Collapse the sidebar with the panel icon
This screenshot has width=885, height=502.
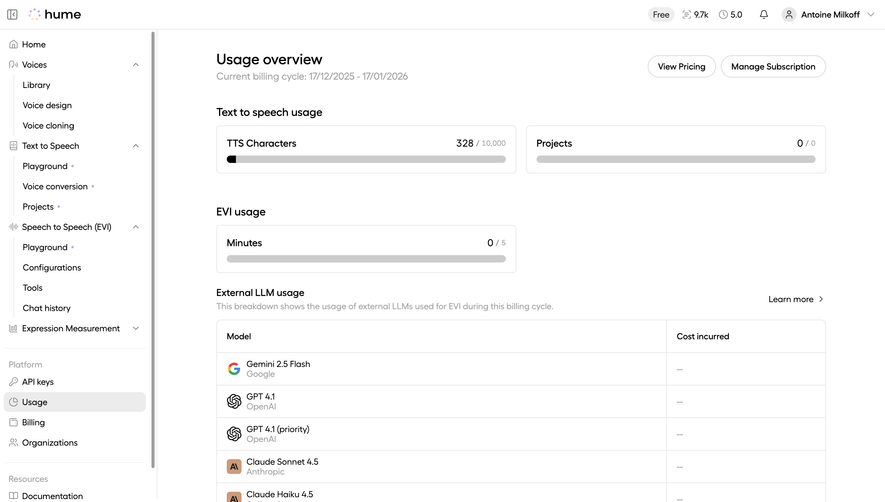[12, 15]
